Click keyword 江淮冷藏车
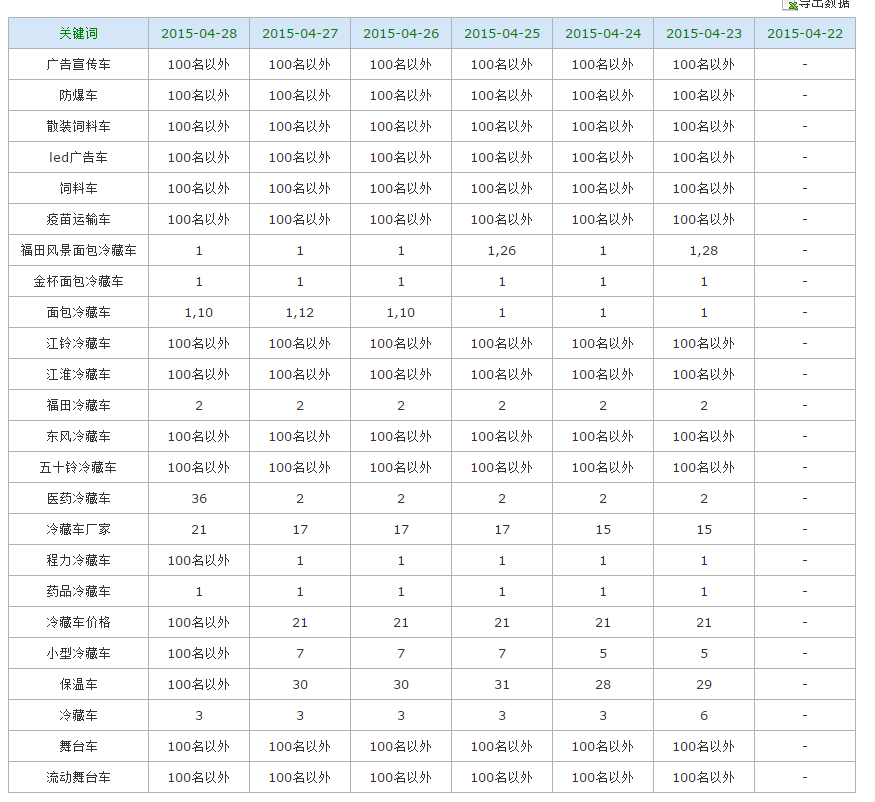 click(x=79, y=374)
